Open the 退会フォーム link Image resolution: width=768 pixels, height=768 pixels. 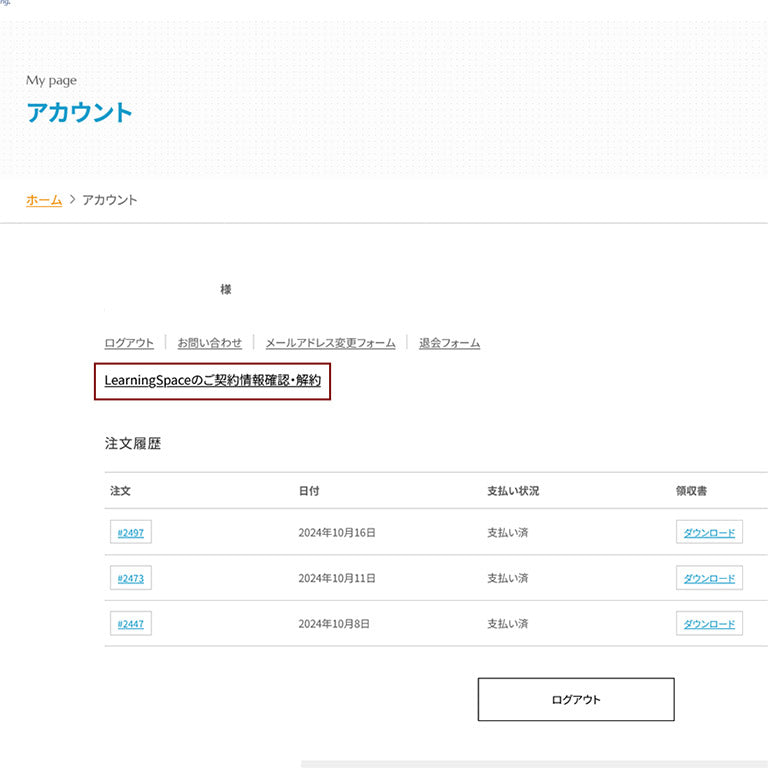tap(450, 343)
